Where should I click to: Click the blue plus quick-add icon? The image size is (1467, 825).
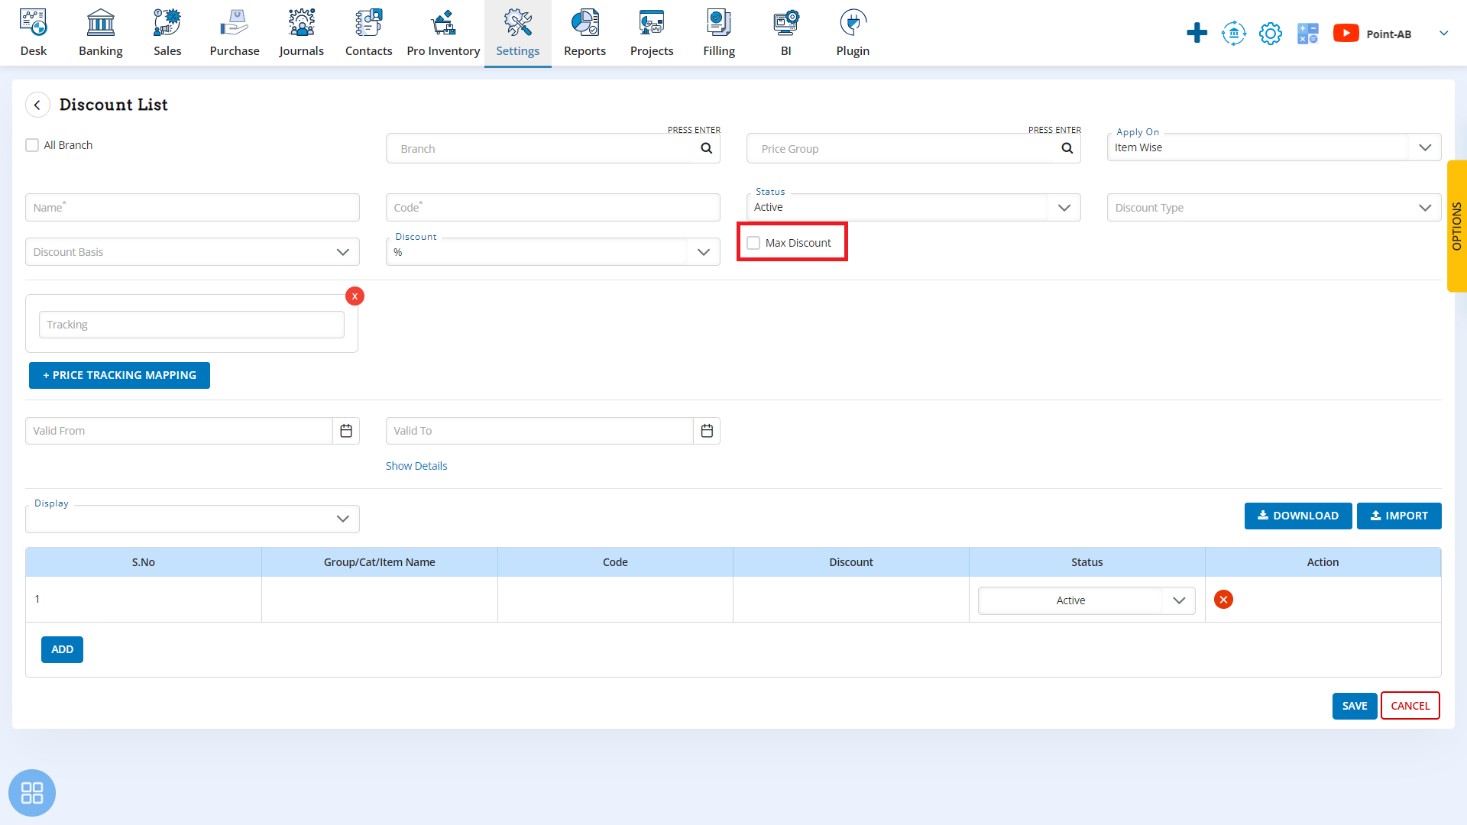point(1197,33)
